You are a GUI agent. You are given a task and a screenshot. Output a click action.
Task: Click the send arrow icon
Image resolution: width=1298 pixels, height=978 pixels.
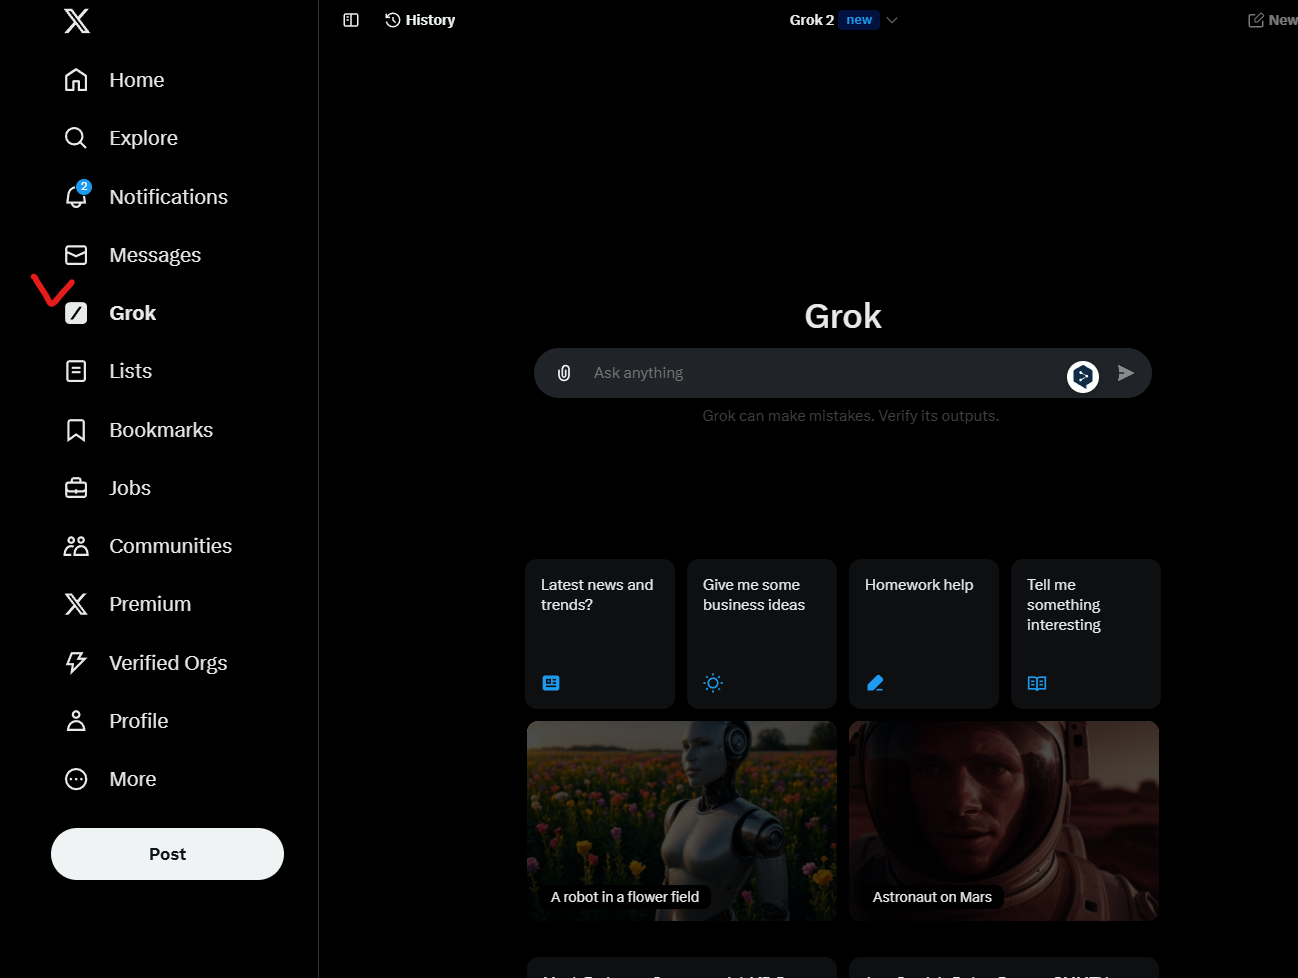tap(1126, 373)
